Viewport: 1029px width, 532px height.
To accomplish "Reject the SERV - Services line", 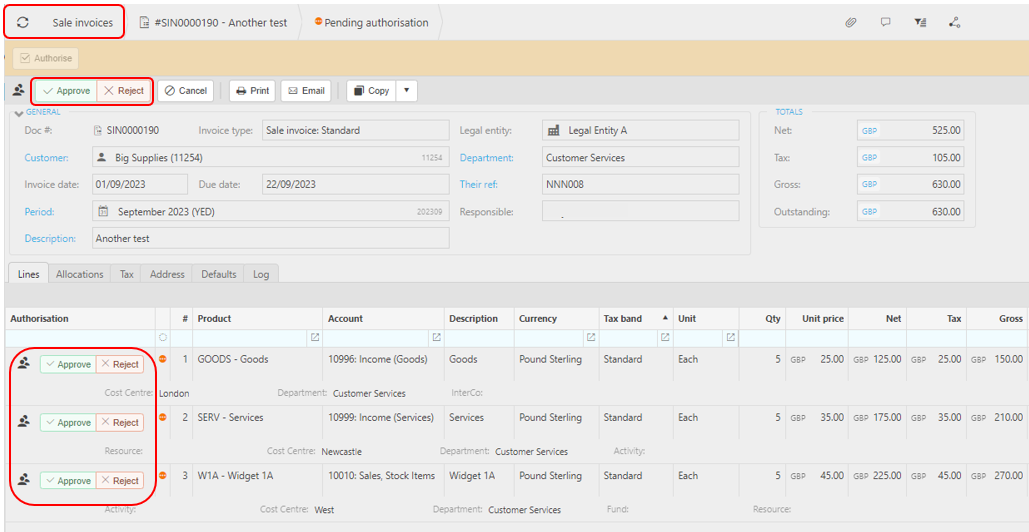I will click(119, 422).
